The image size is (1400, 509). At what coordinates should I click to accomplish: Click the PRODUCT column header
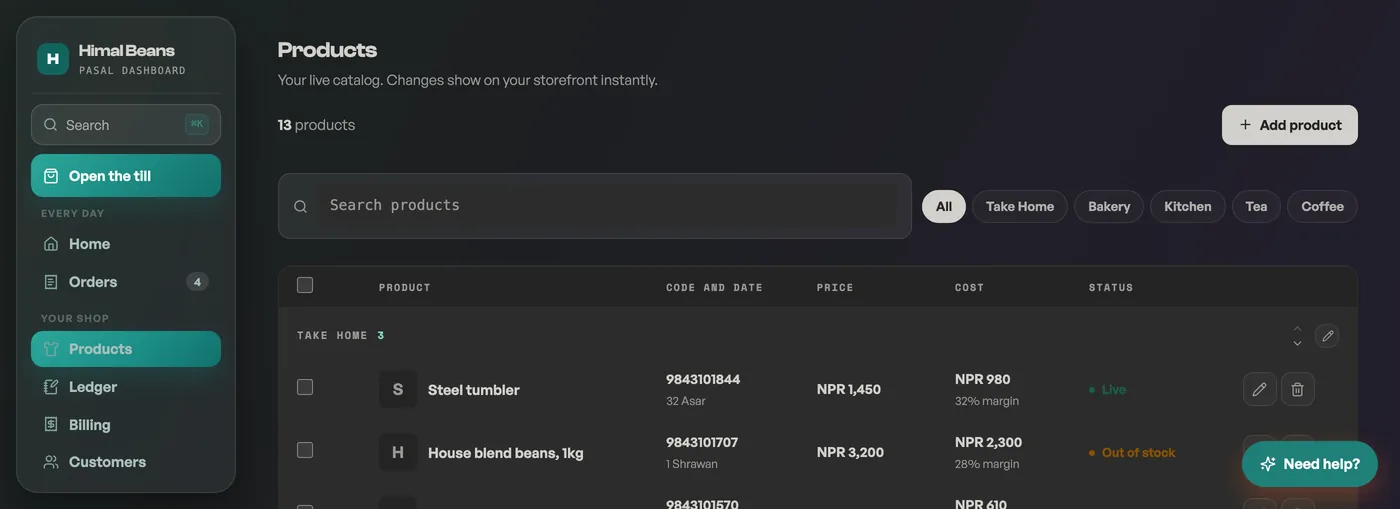(405, 287)
